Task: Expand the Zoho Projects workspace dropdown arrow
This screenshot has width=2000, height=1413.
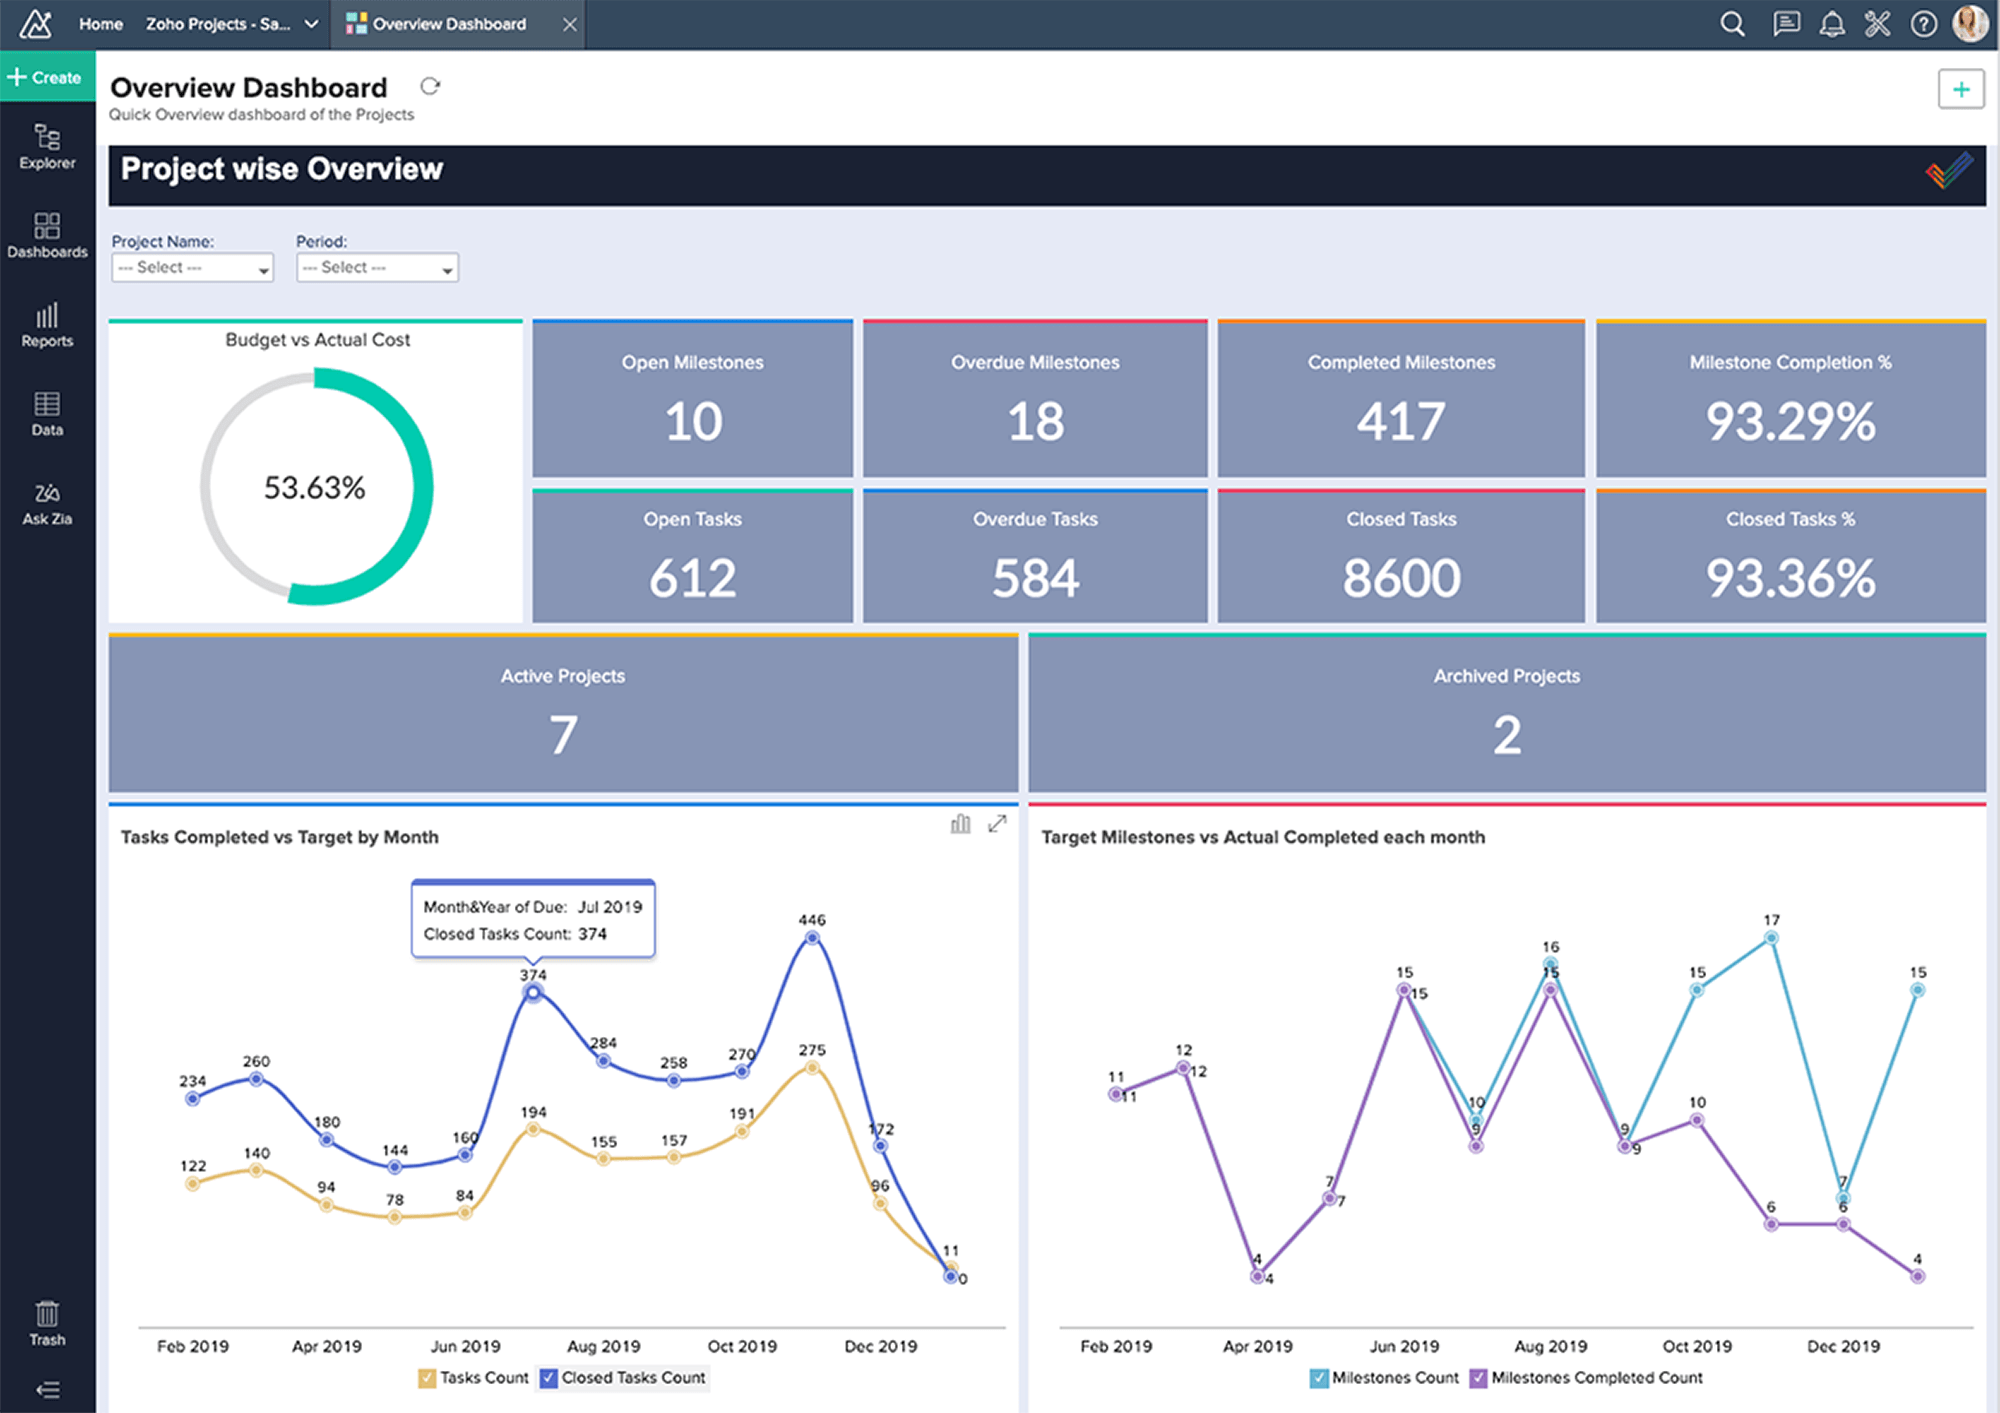Action: click(311, 24)
